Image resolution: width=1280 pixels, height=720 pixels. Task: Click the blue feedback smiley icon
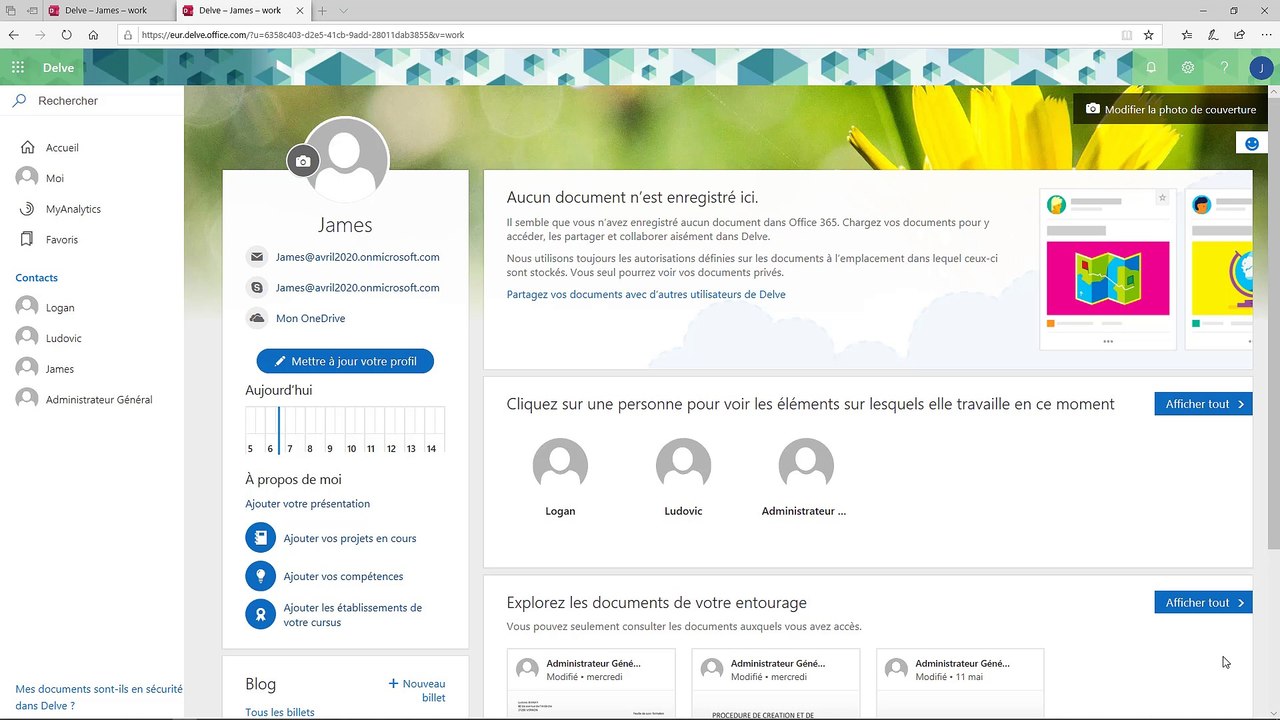(1251, 142)
